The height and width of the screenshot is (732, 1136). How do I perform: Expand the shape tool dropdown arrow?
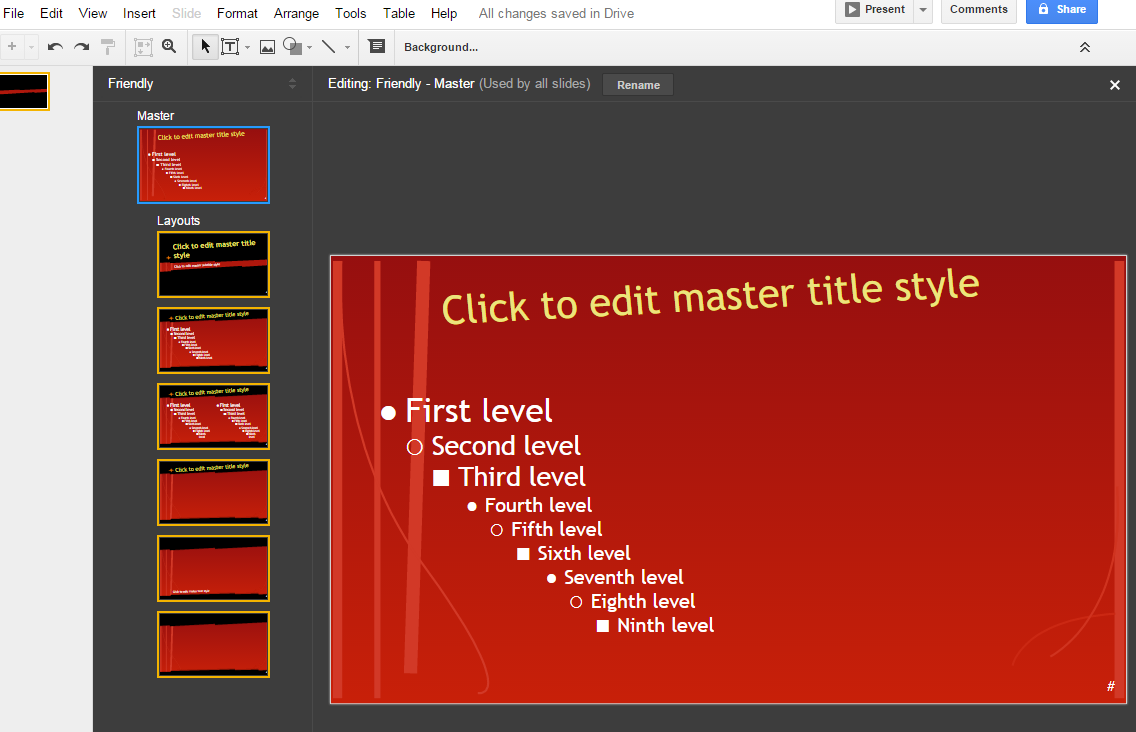point(309,48)
